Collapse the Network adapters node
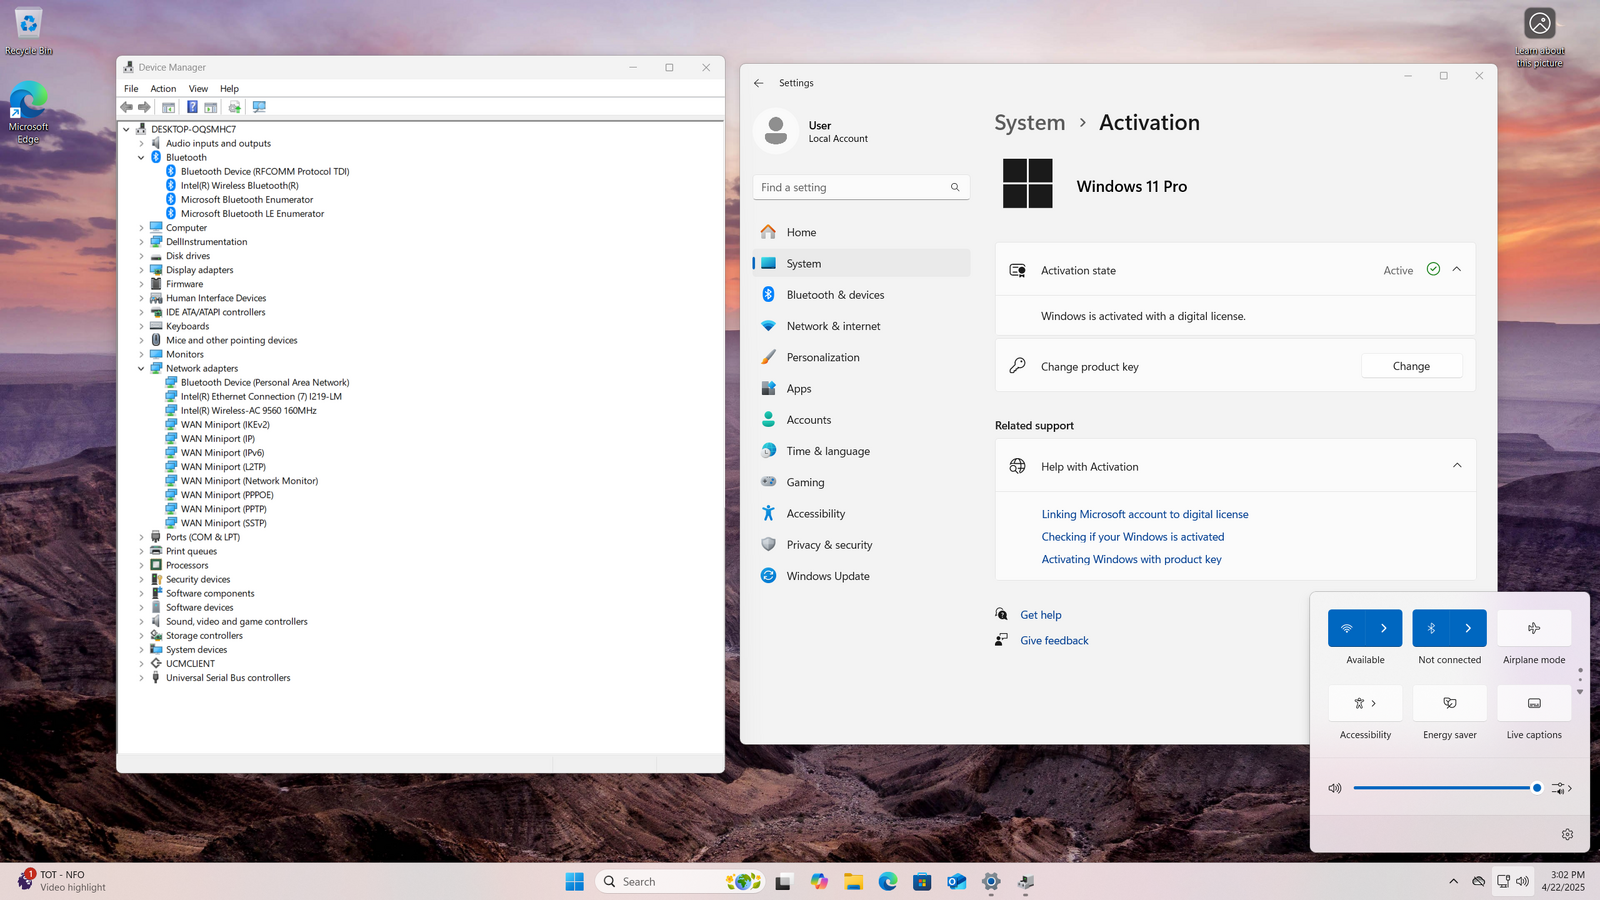 (141, 369)
